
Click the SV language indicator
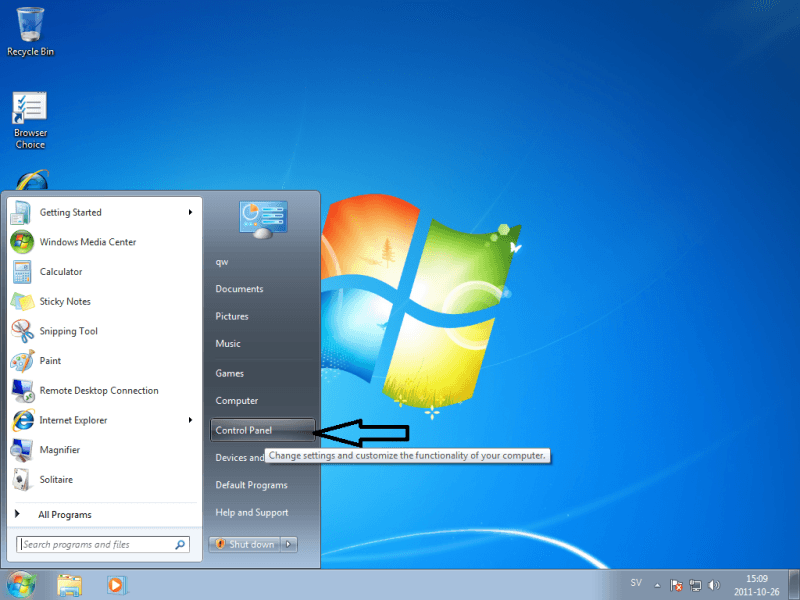(x=636, y=583)
